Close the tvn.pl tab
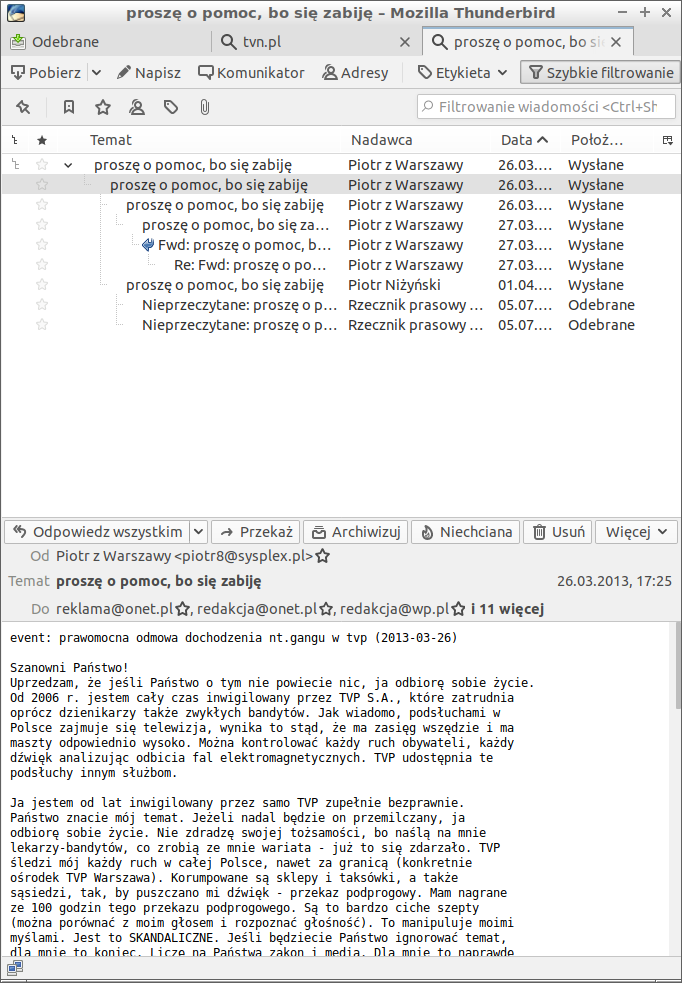This screenshot has height=983, width=682. [x=405, y=42]
